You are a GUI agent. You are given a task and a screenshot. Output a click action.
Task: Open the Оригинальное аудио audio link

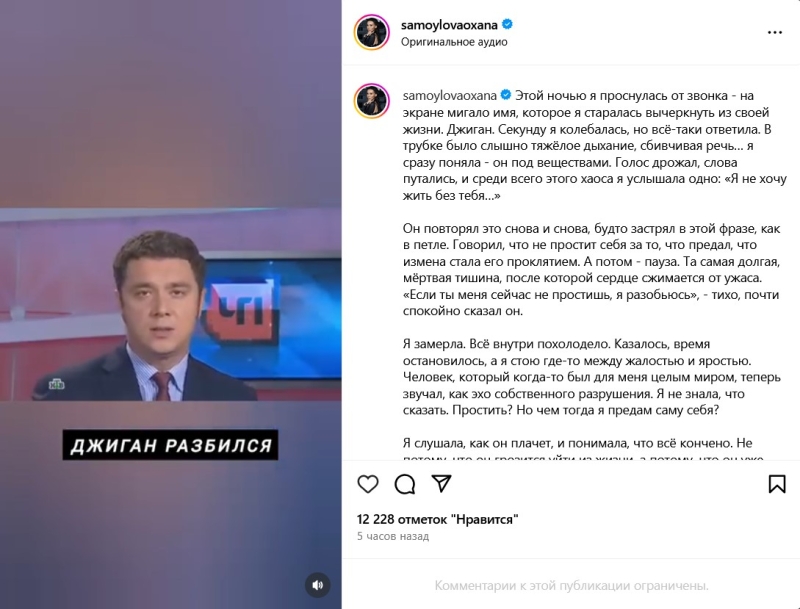click(454, 42)
